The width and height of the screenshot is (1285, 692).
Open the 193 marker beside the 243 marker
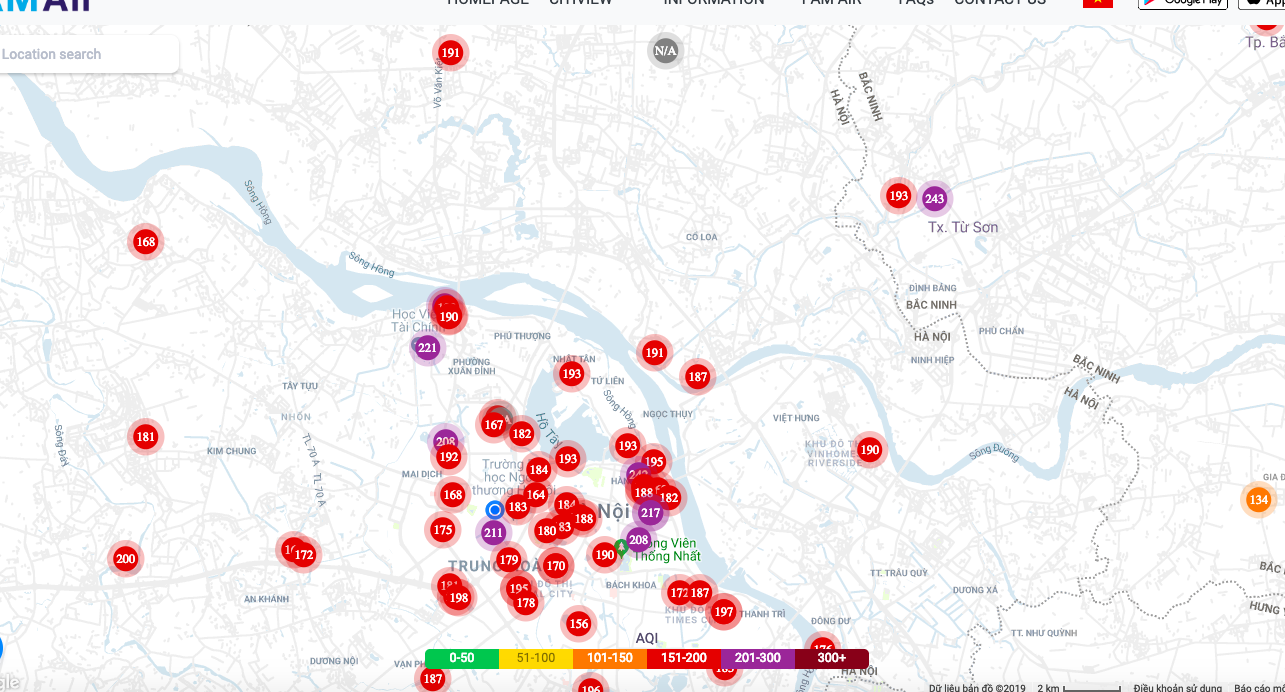[898, 196]
